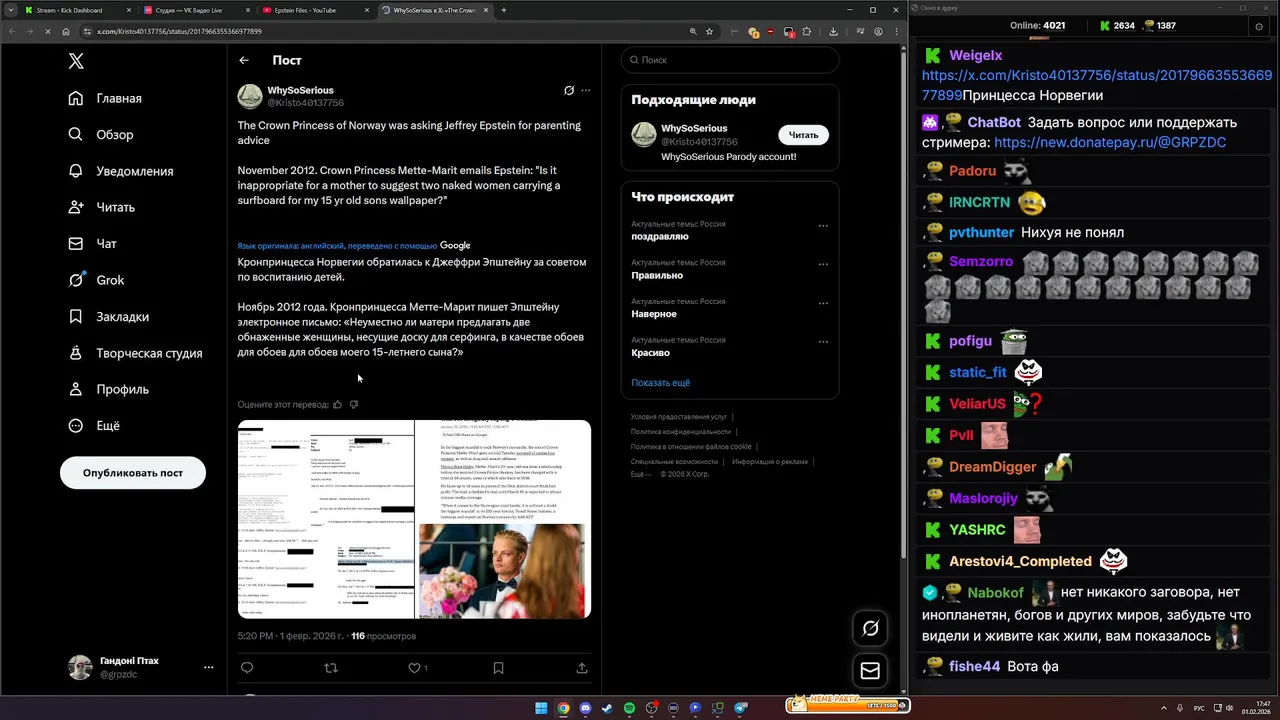The image size is (1280, 720).
Task: Open Чат messages in the sidebar
Action: 92,243
